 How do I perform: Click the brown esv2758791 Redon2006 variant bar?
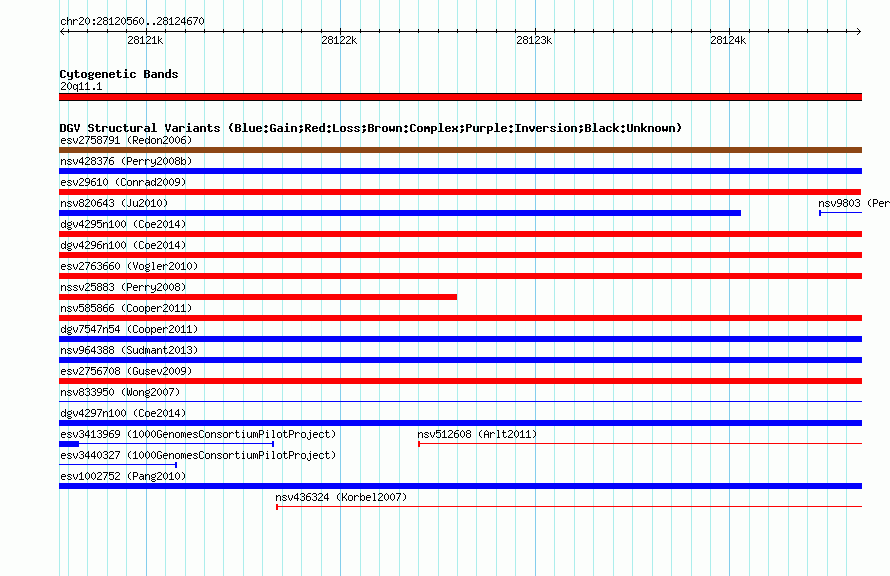[460, 150]
